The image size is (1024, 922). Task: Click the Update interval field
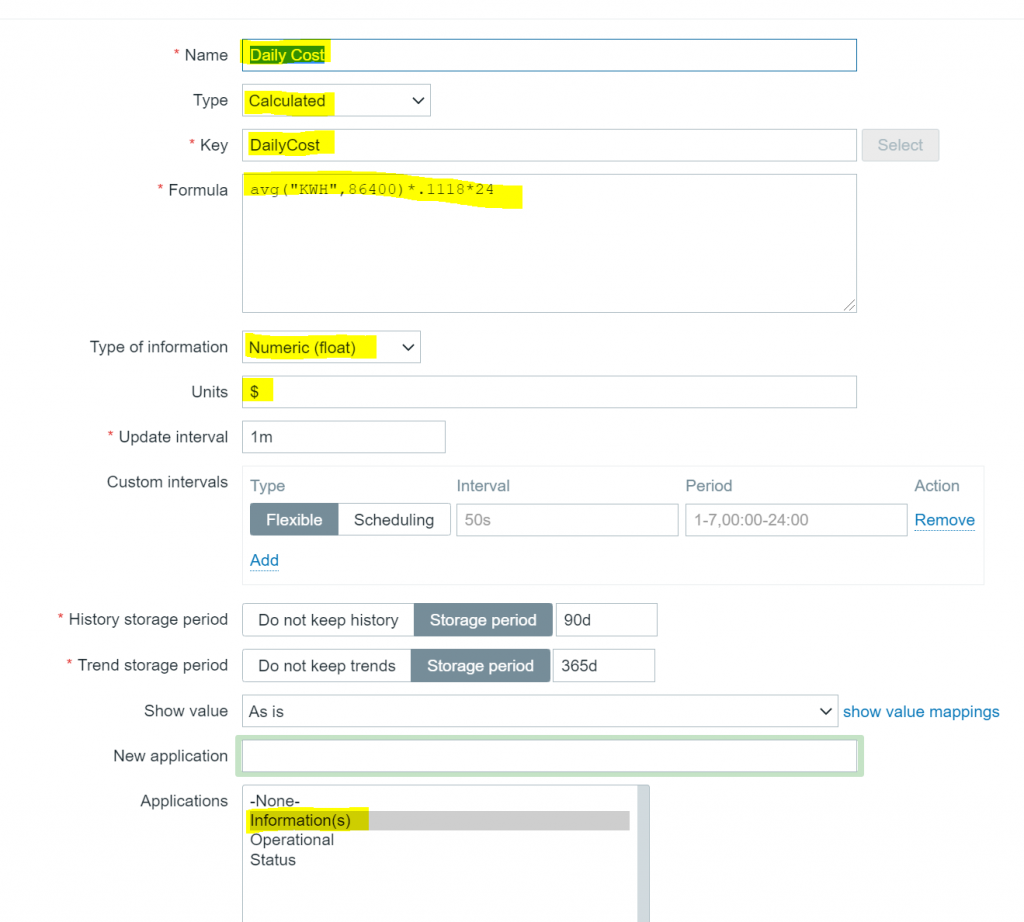343,437
